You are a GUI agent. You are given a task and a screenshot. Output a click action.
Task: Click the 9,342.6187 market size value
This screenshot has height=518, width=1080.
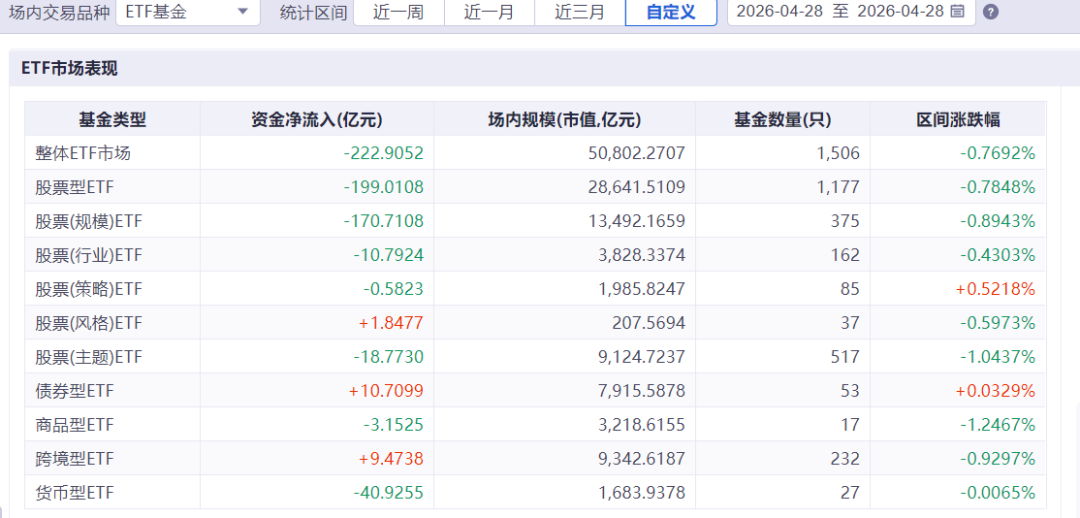641,459
